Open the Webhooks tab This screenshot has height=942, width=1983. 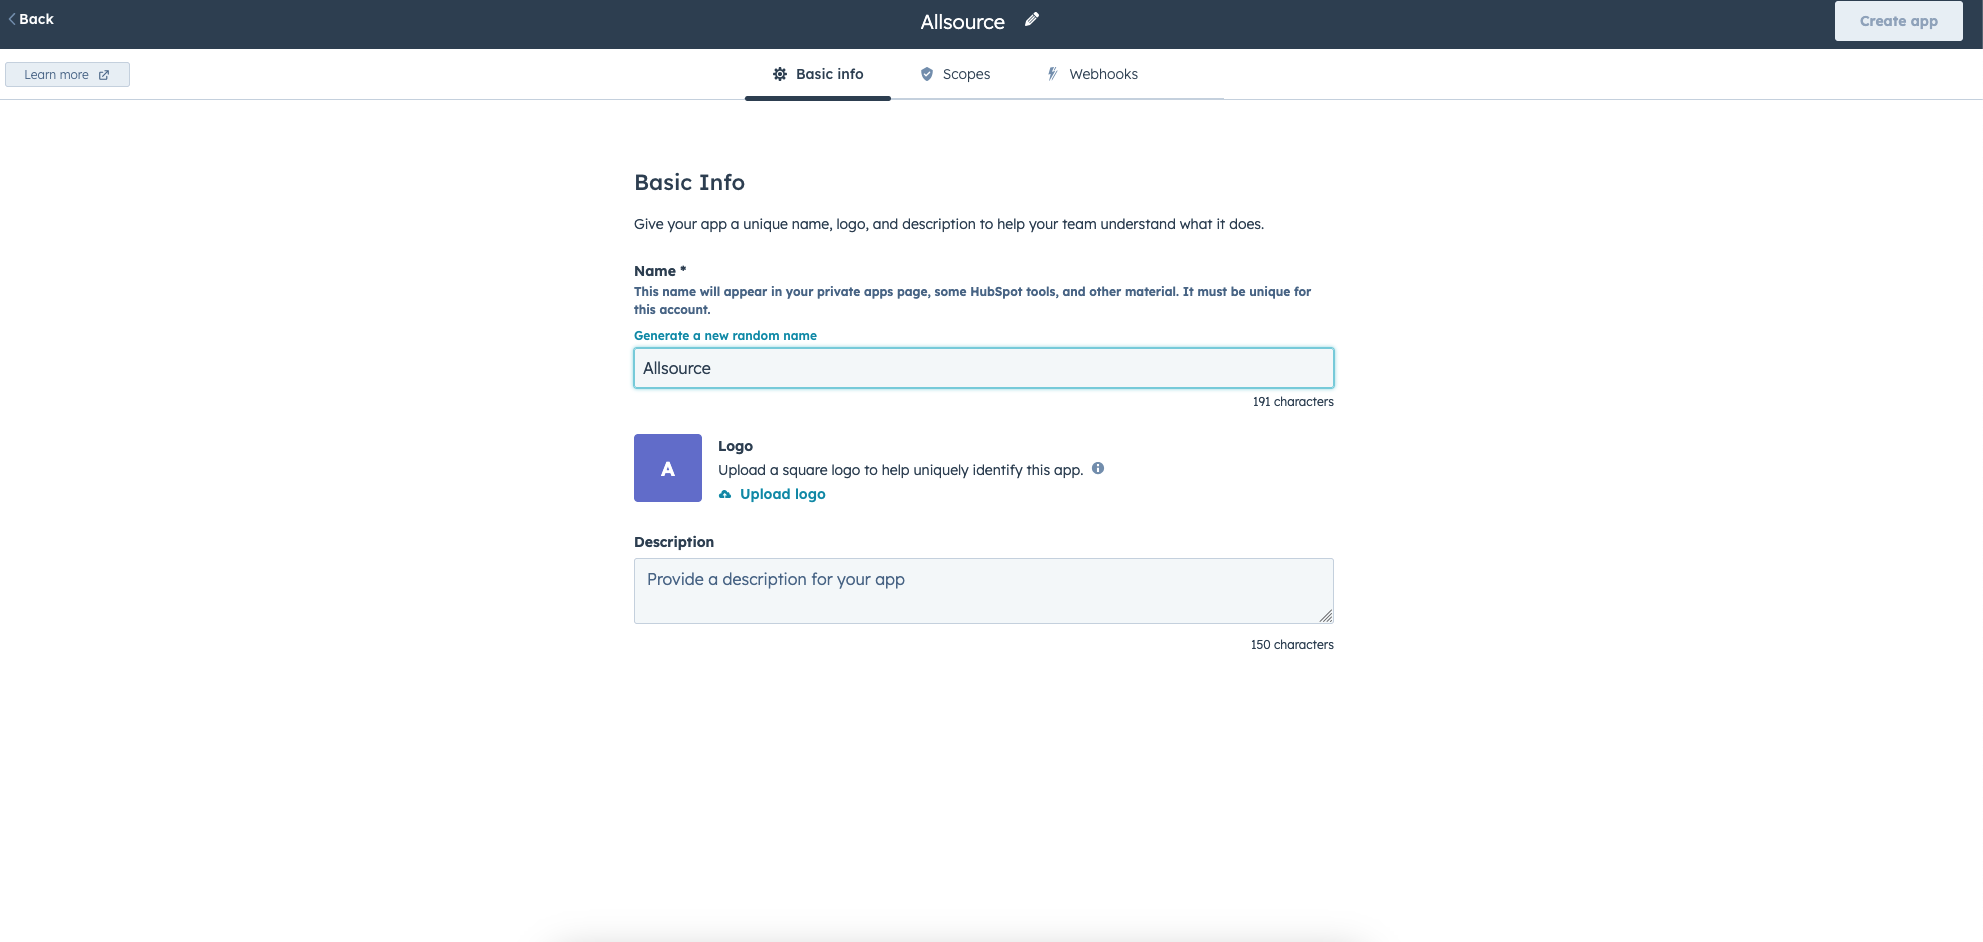[x=1092, y=74]
